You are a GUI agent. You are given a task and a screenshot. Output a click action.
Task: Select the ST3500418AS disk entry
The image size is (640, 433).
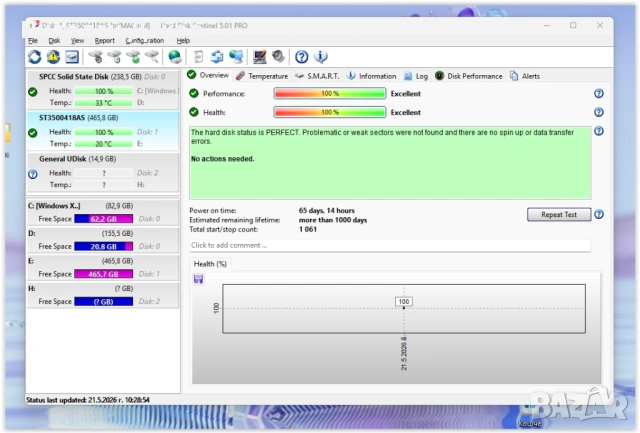pyautogui.click(x=103, y=131)
